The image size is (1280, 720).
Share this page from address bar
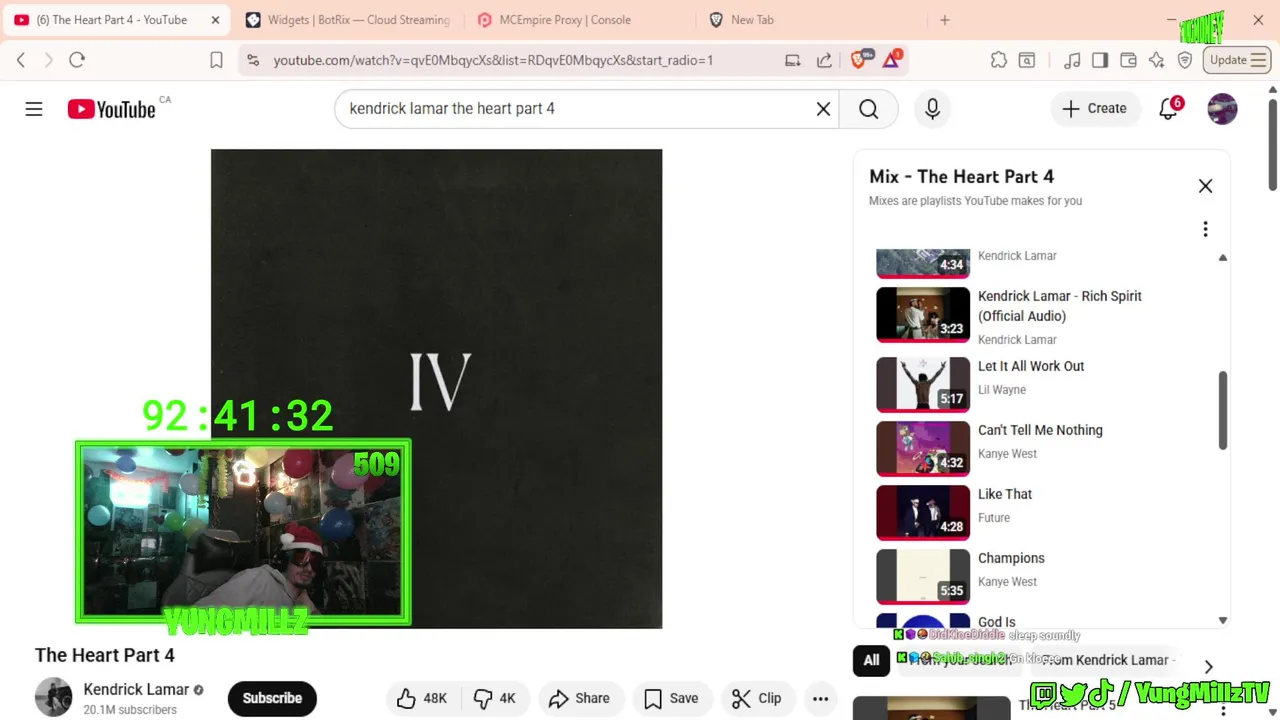click(824, 60)
